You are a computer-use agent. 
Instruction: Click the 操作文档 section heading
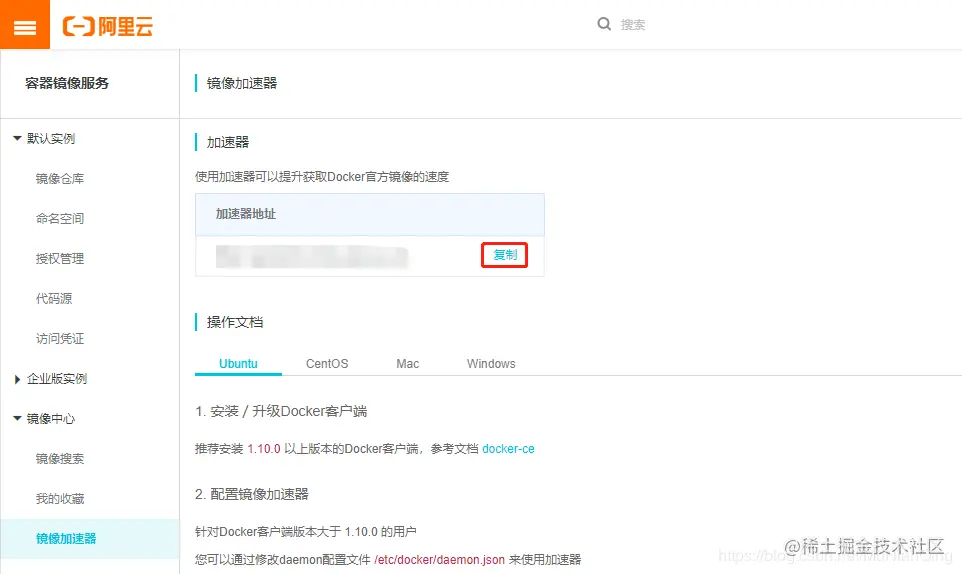[235, 322]
